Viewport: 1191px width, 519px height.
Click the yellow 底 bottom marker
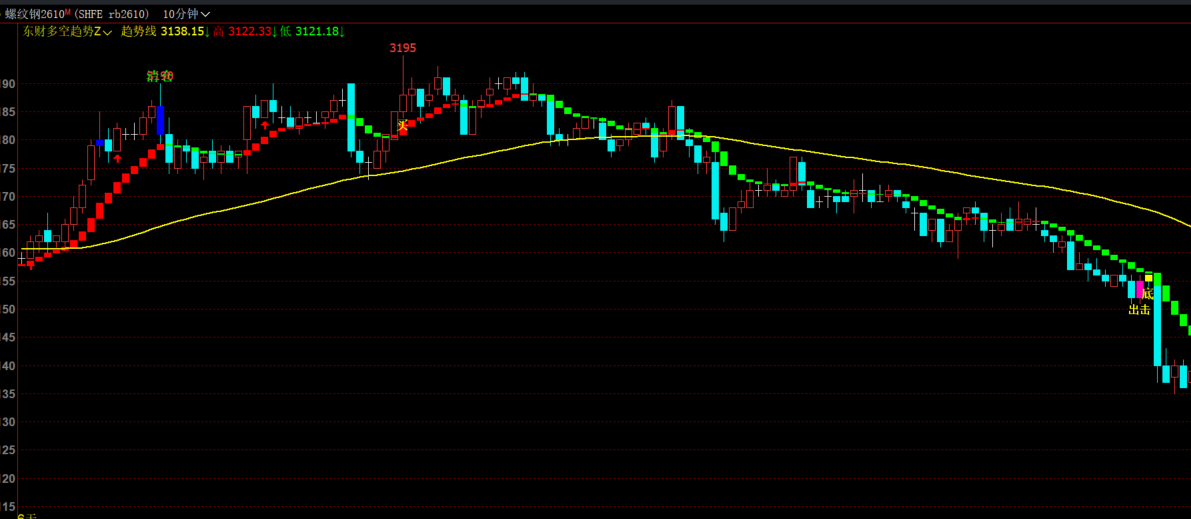click(1148, 293)
